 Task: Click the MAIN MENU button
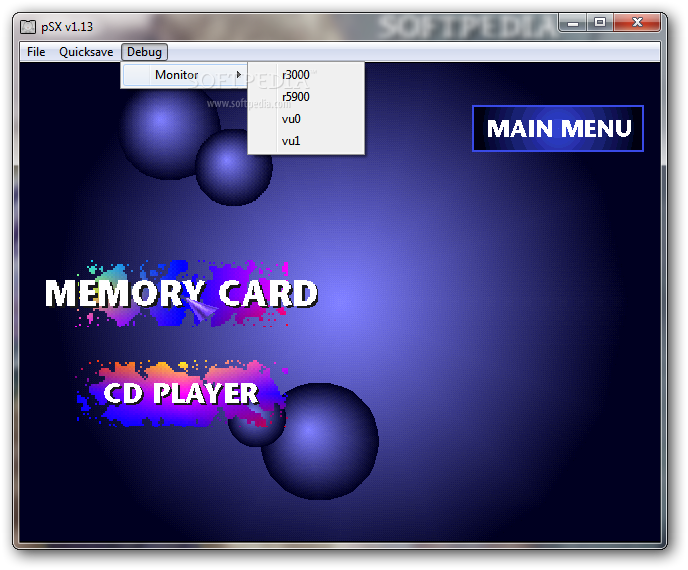558,129
